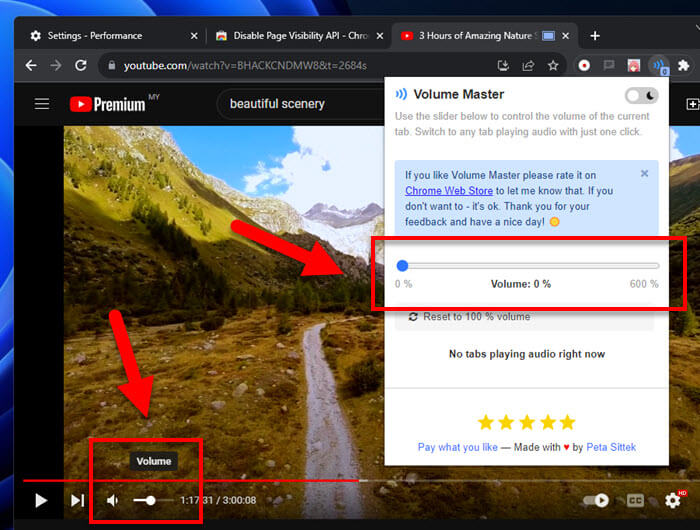700x530 pixels.
Task: Open the Volume Master extension icon
Action: pyautogui.click(x=659, y=66)
